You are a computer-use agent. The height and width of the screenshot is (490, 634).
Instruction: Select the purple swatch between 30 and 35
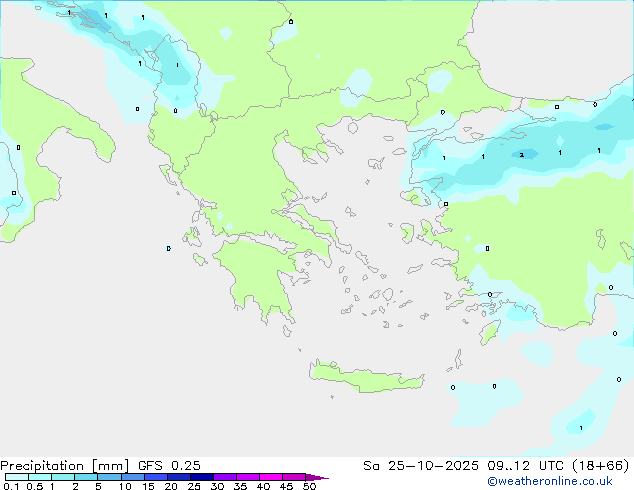click(x=225, y=477)
